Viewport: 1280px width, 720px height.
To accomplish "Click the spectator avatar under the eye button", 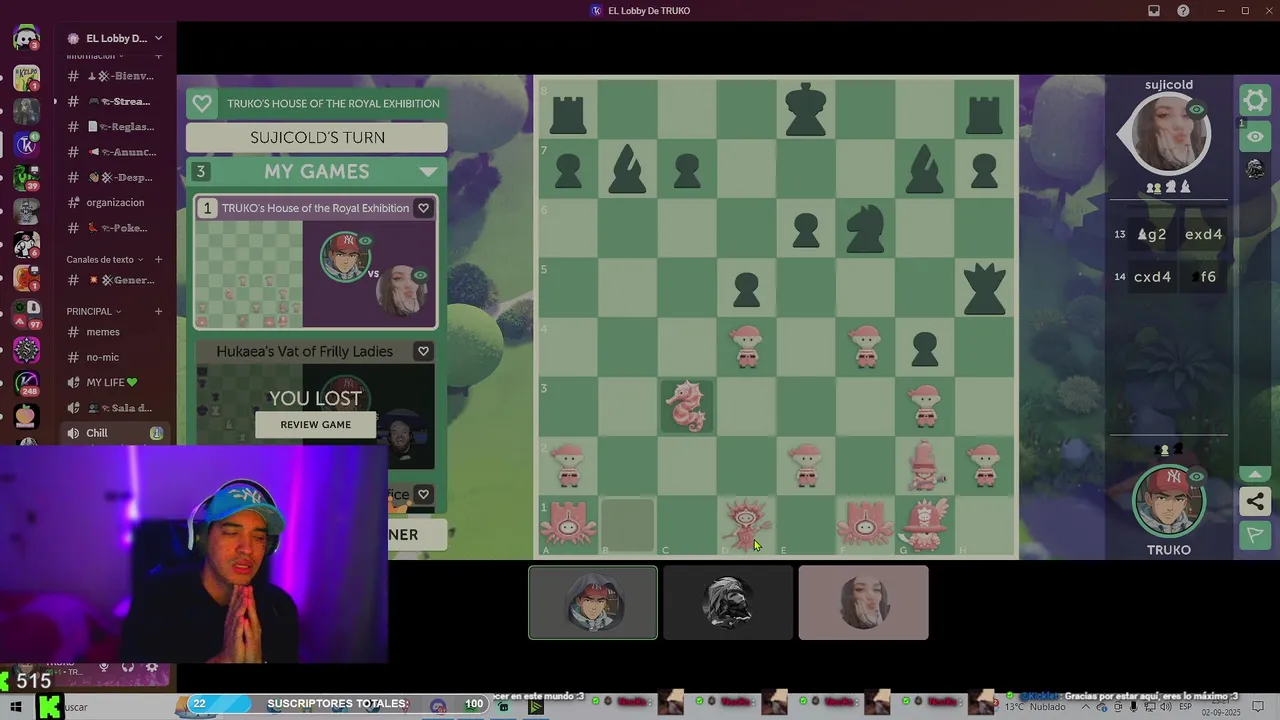I will tap(1255, 169).
